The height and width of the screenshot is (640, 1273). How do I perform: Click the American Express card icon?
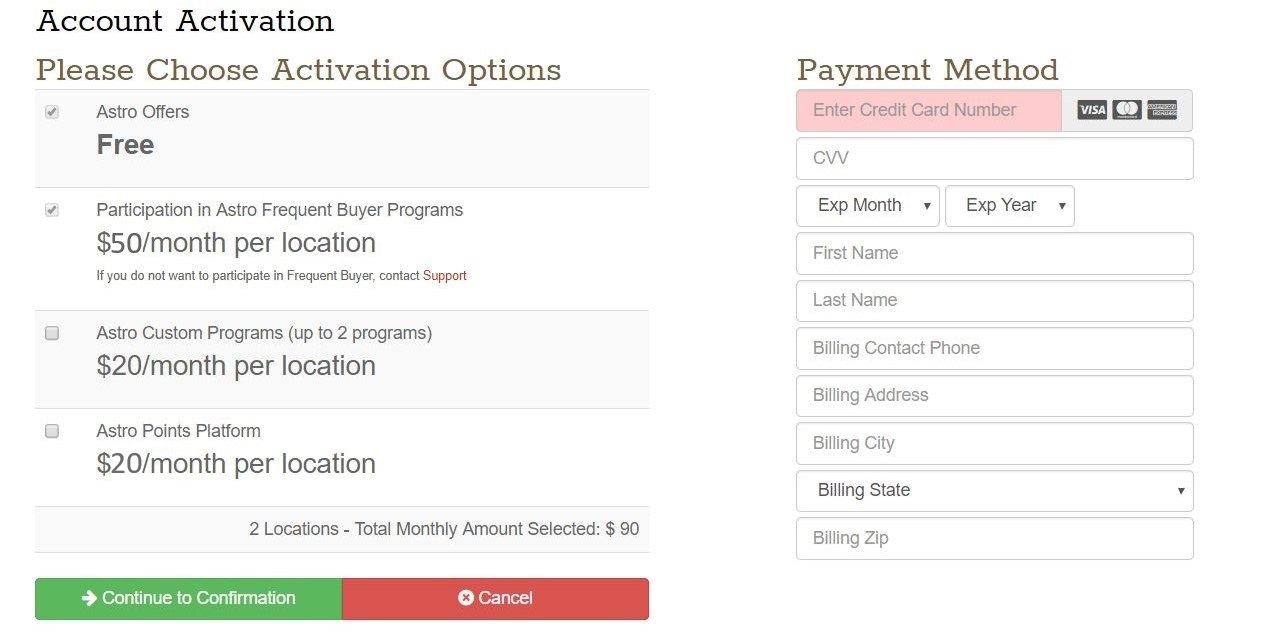(x=1162, y=110)
